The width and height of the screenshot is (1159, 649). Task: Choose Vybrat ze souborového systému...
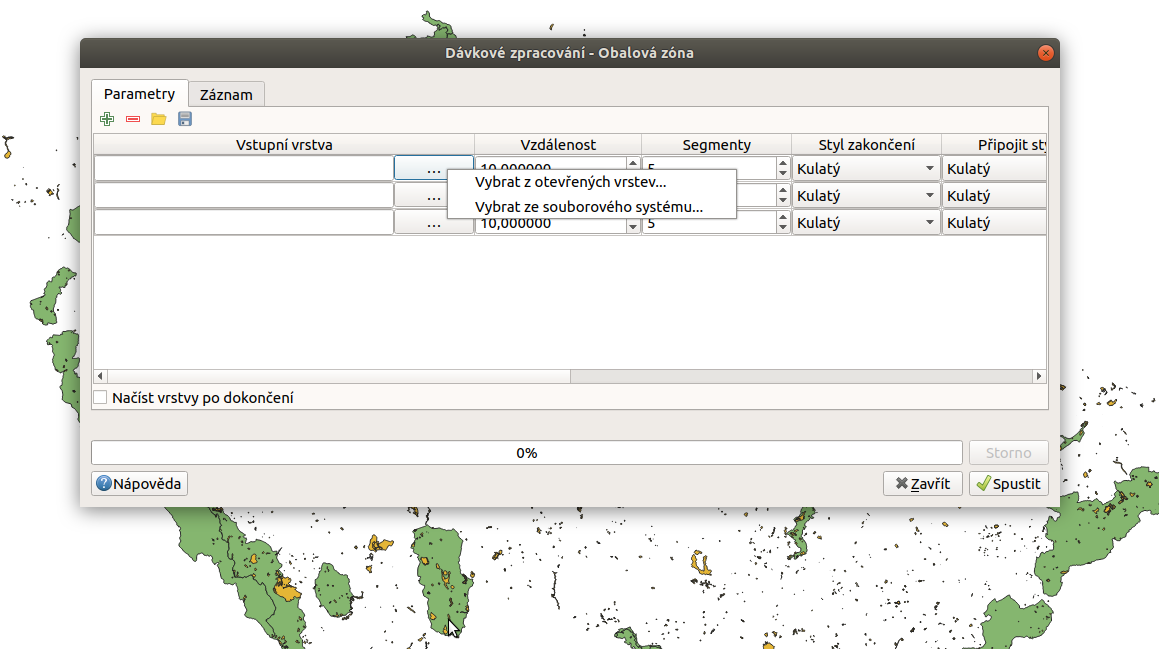coord(589,207)
